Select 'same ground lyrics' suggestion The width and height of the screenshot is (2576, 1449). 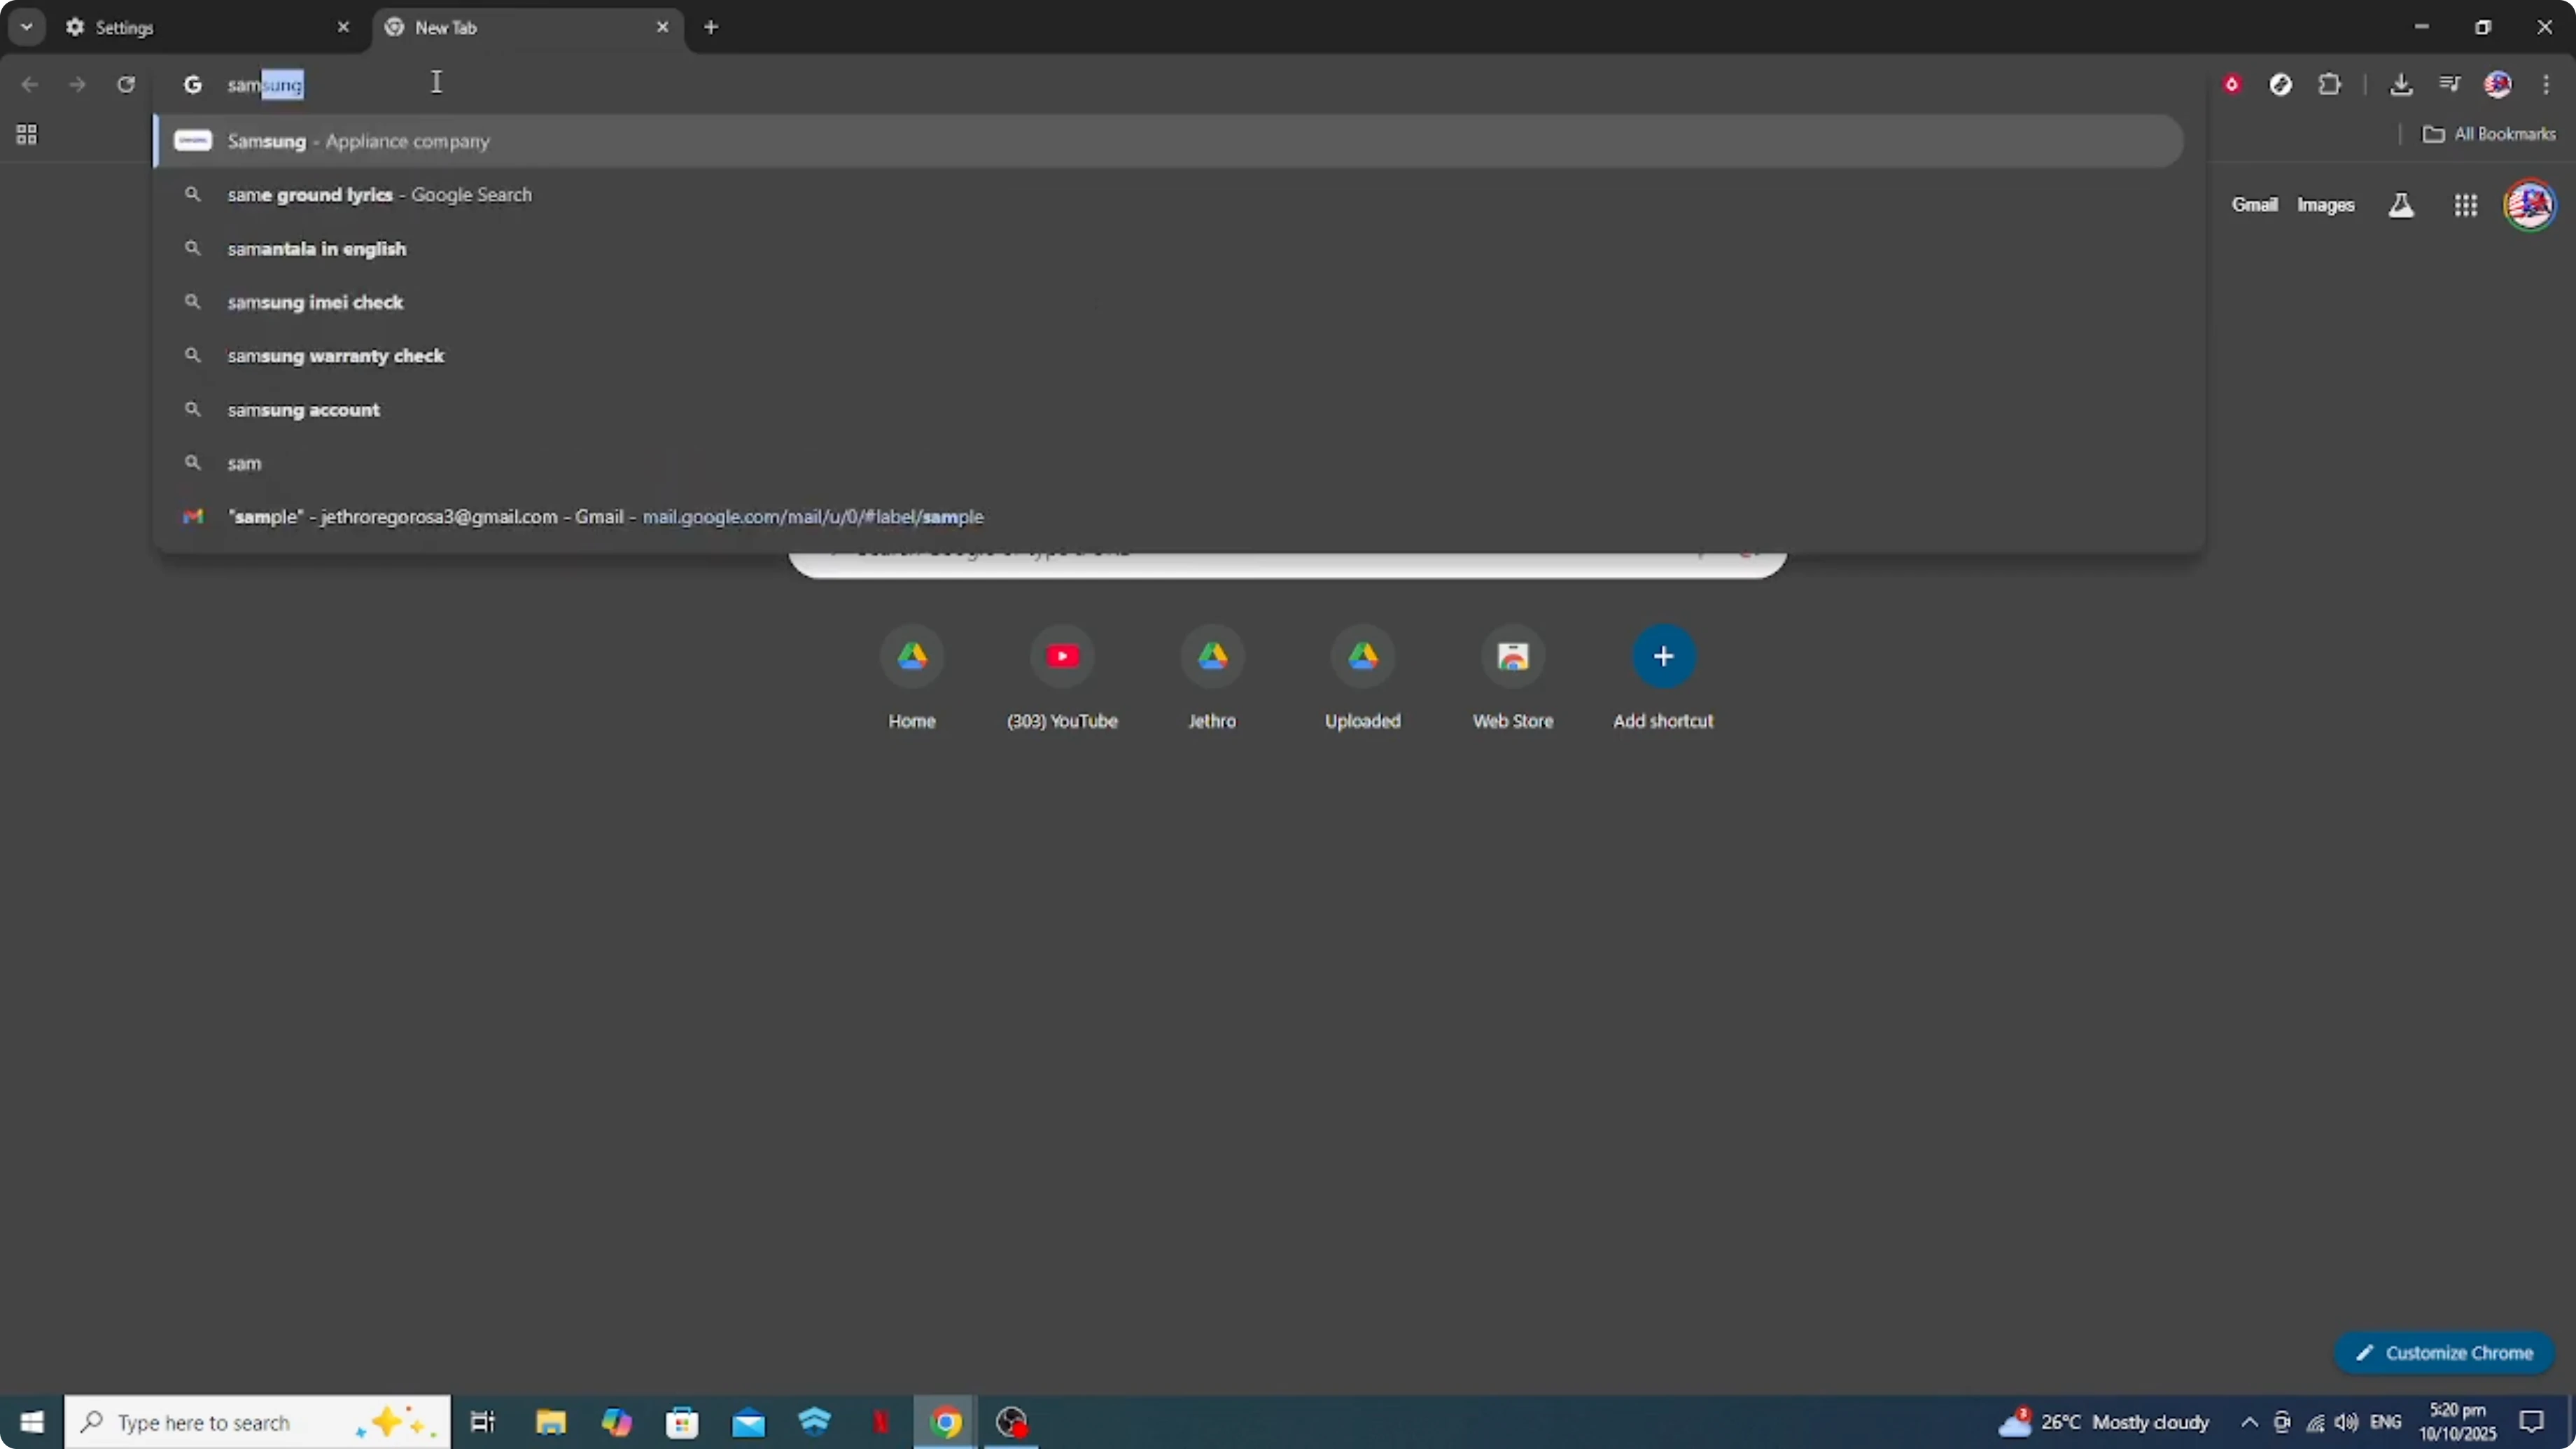coord(1168,195)
